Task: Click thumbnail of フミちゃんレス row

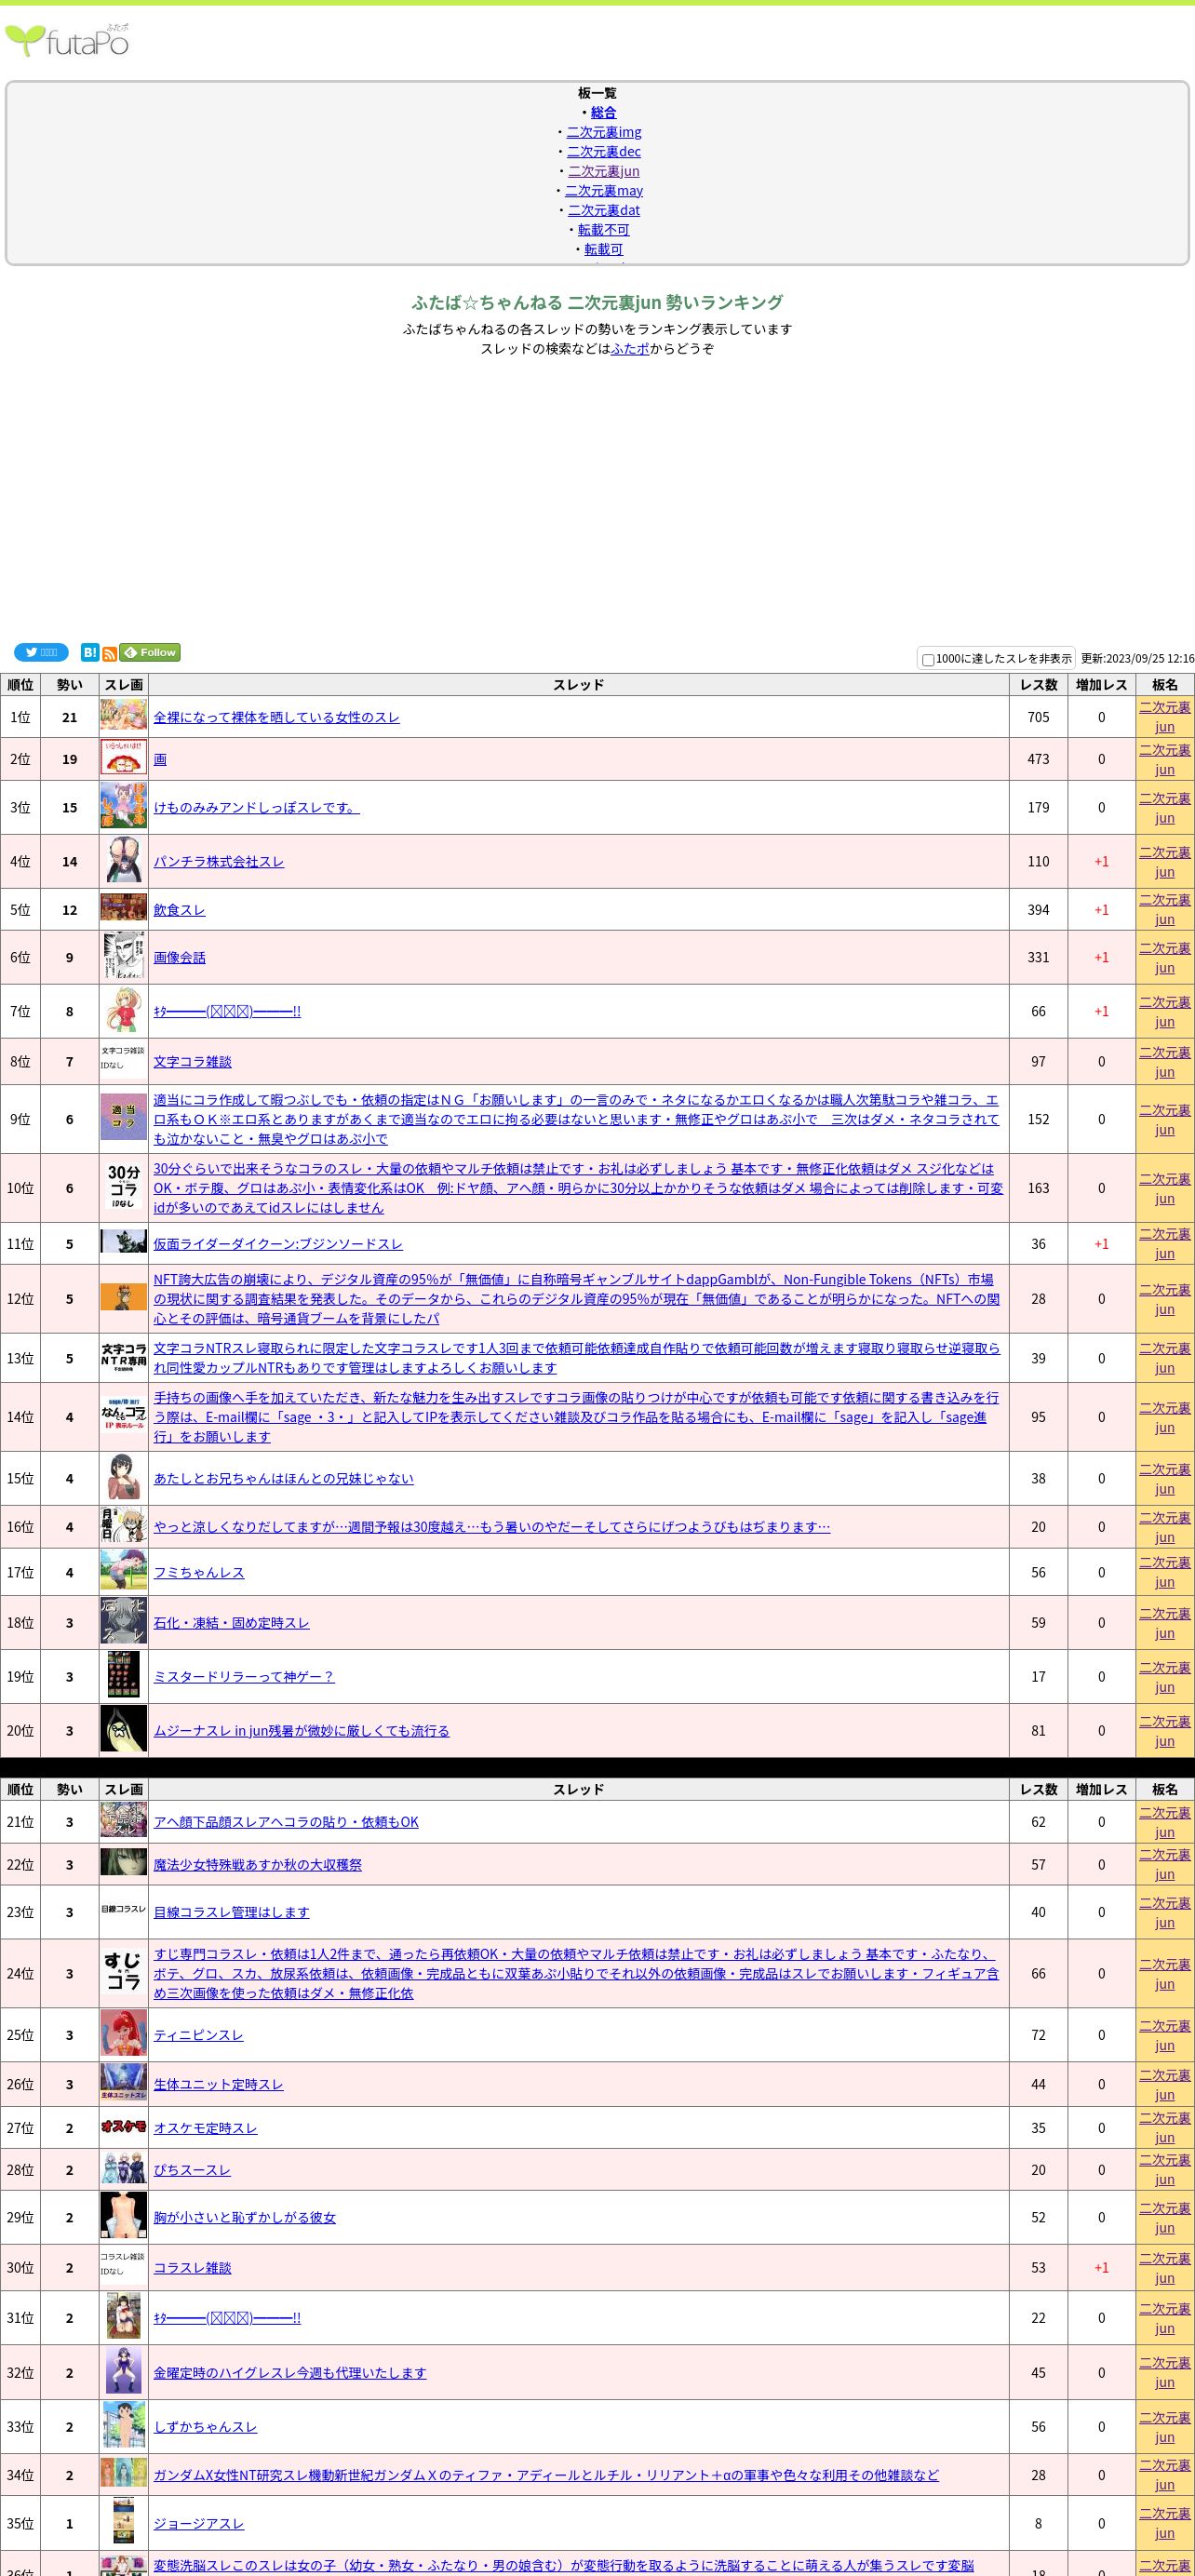Action: click(x=124, y=1571)
